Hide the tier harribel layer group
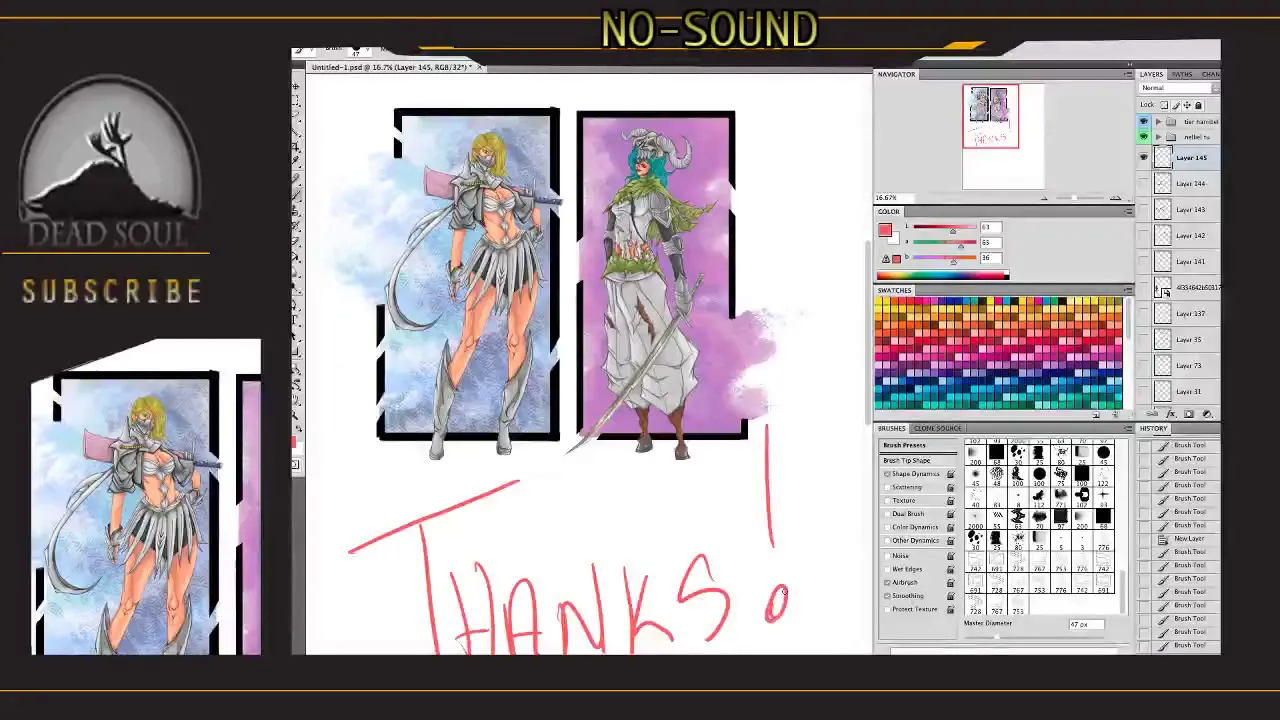1280x720 pixels. 1144,121
